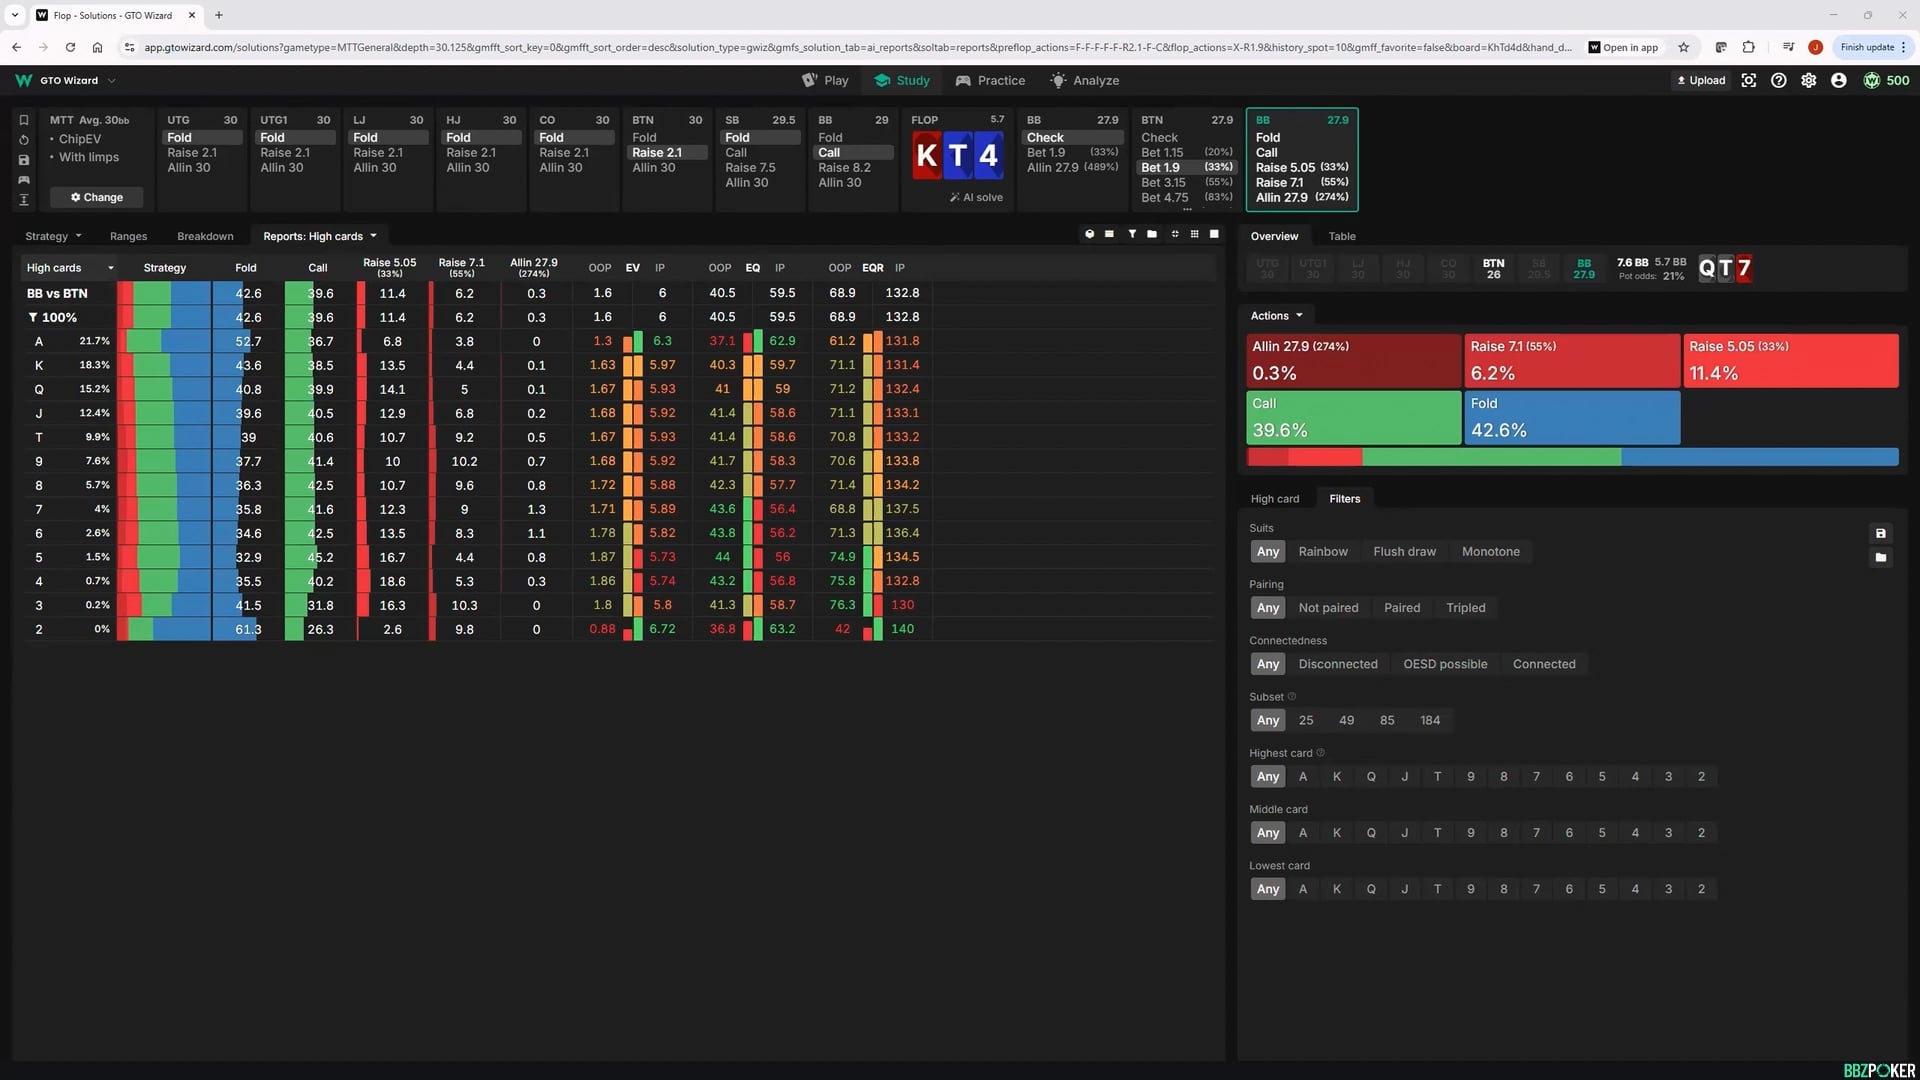Screen dimensions: 1920x1080
Task: Switch to the Table tab
Action: tap(1341, 236)
